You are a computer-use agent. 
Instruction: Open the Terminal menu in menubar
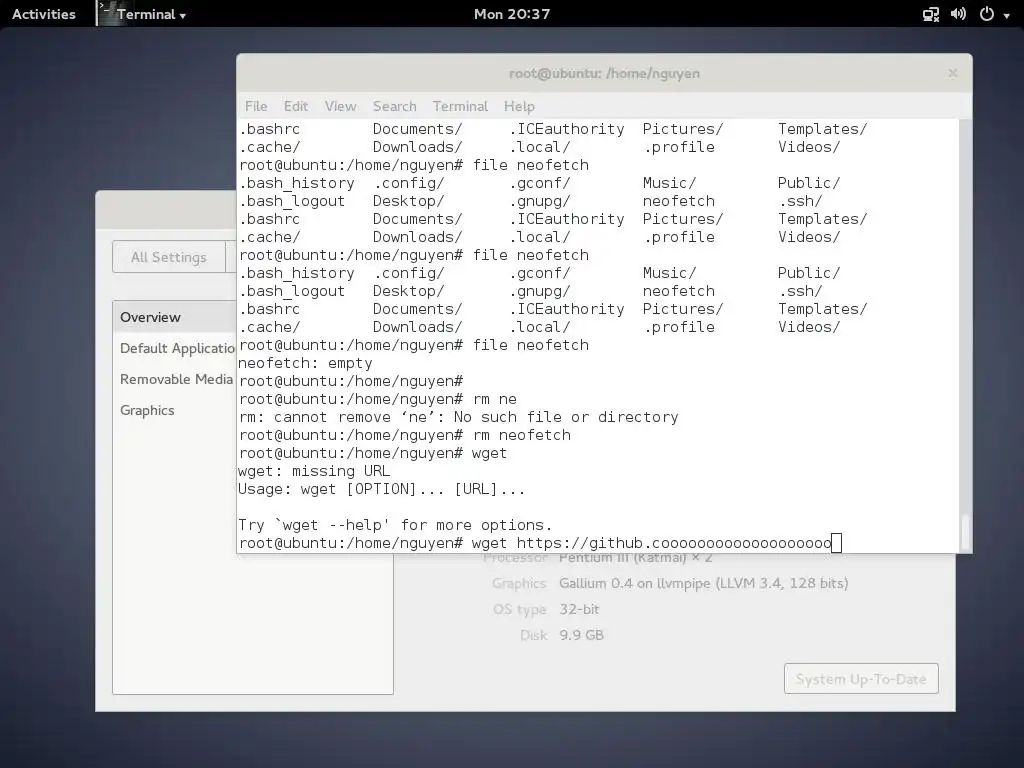click(x=460, y=106)
